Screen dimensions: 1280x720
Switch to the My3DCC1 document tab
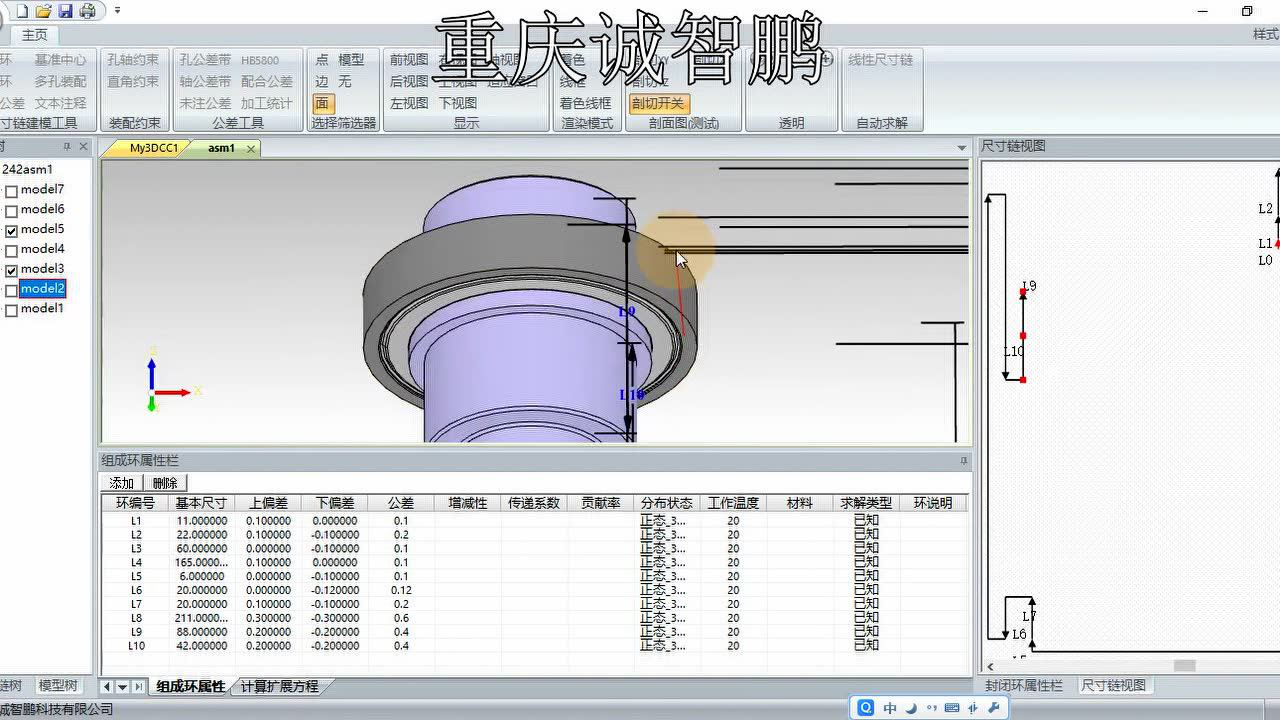[x=154, y=148]
